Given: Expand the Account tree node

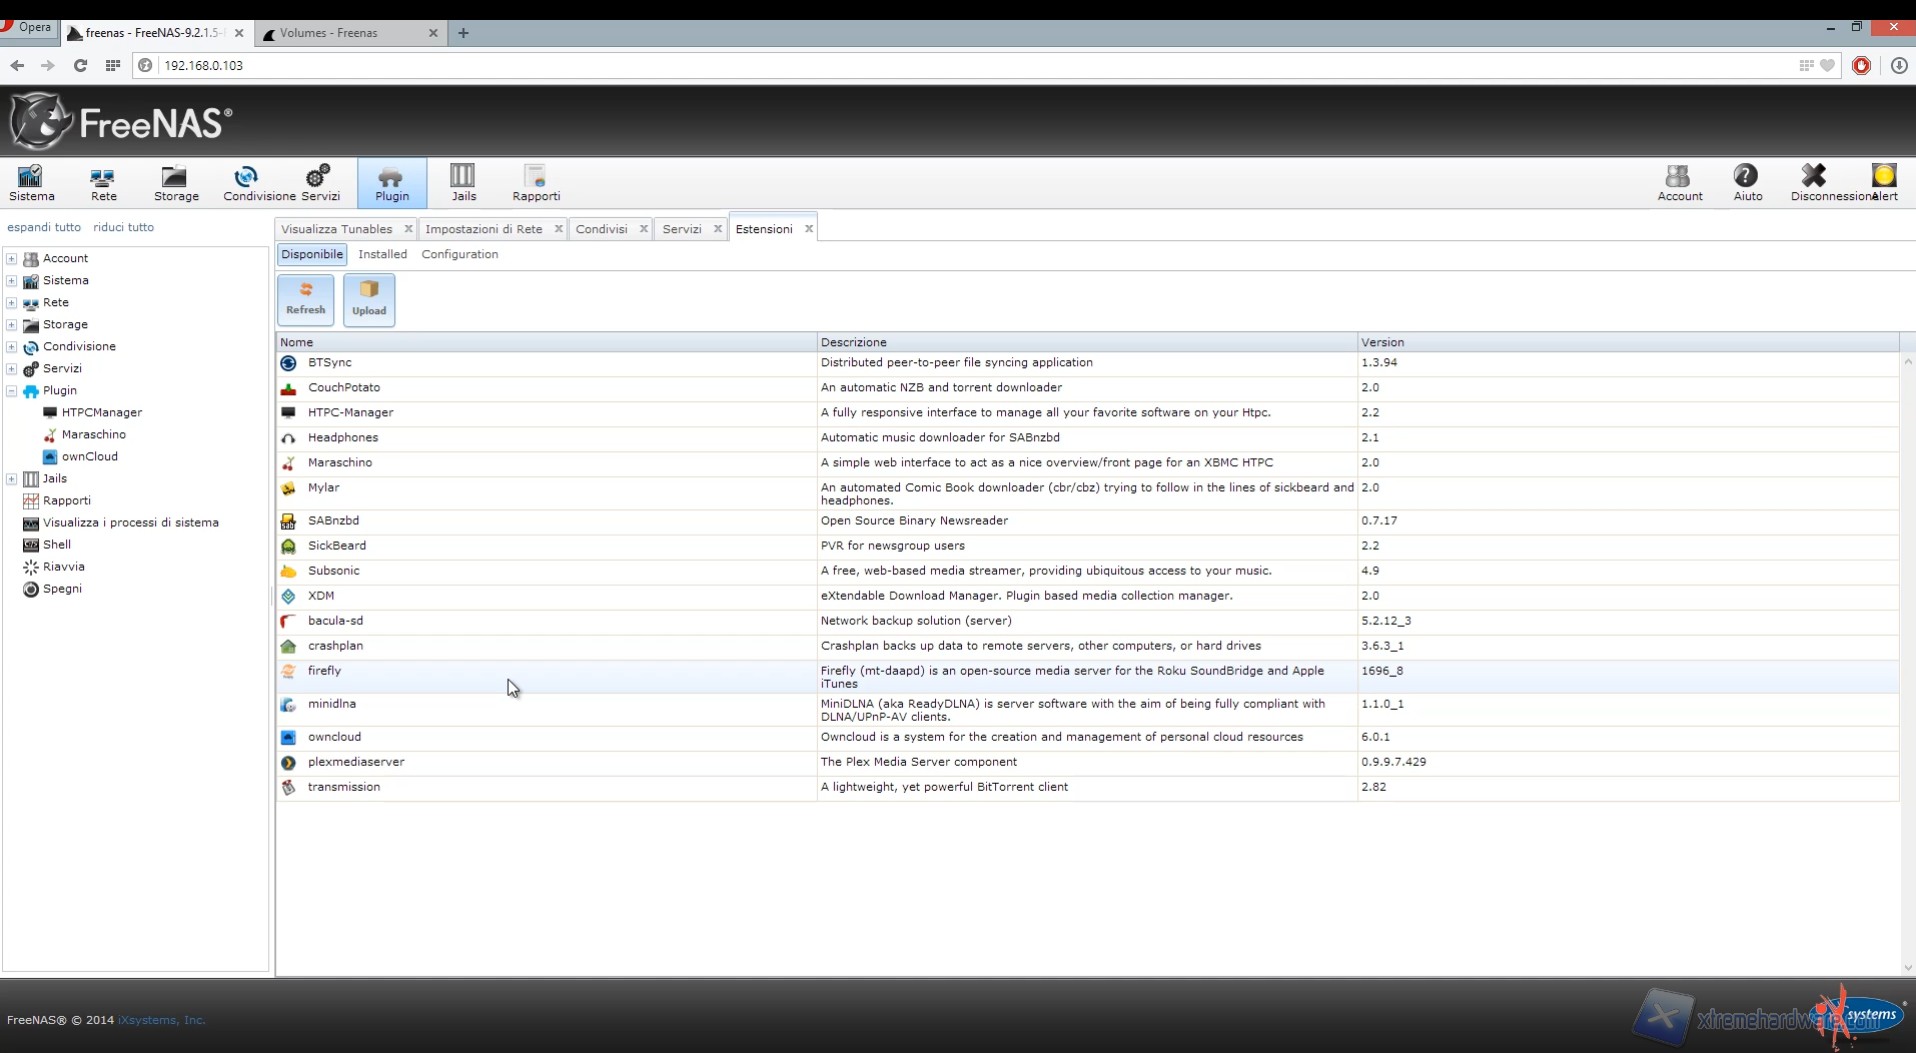Looking at the screenshot, I should pyautogui.click(x=12, y=259).
